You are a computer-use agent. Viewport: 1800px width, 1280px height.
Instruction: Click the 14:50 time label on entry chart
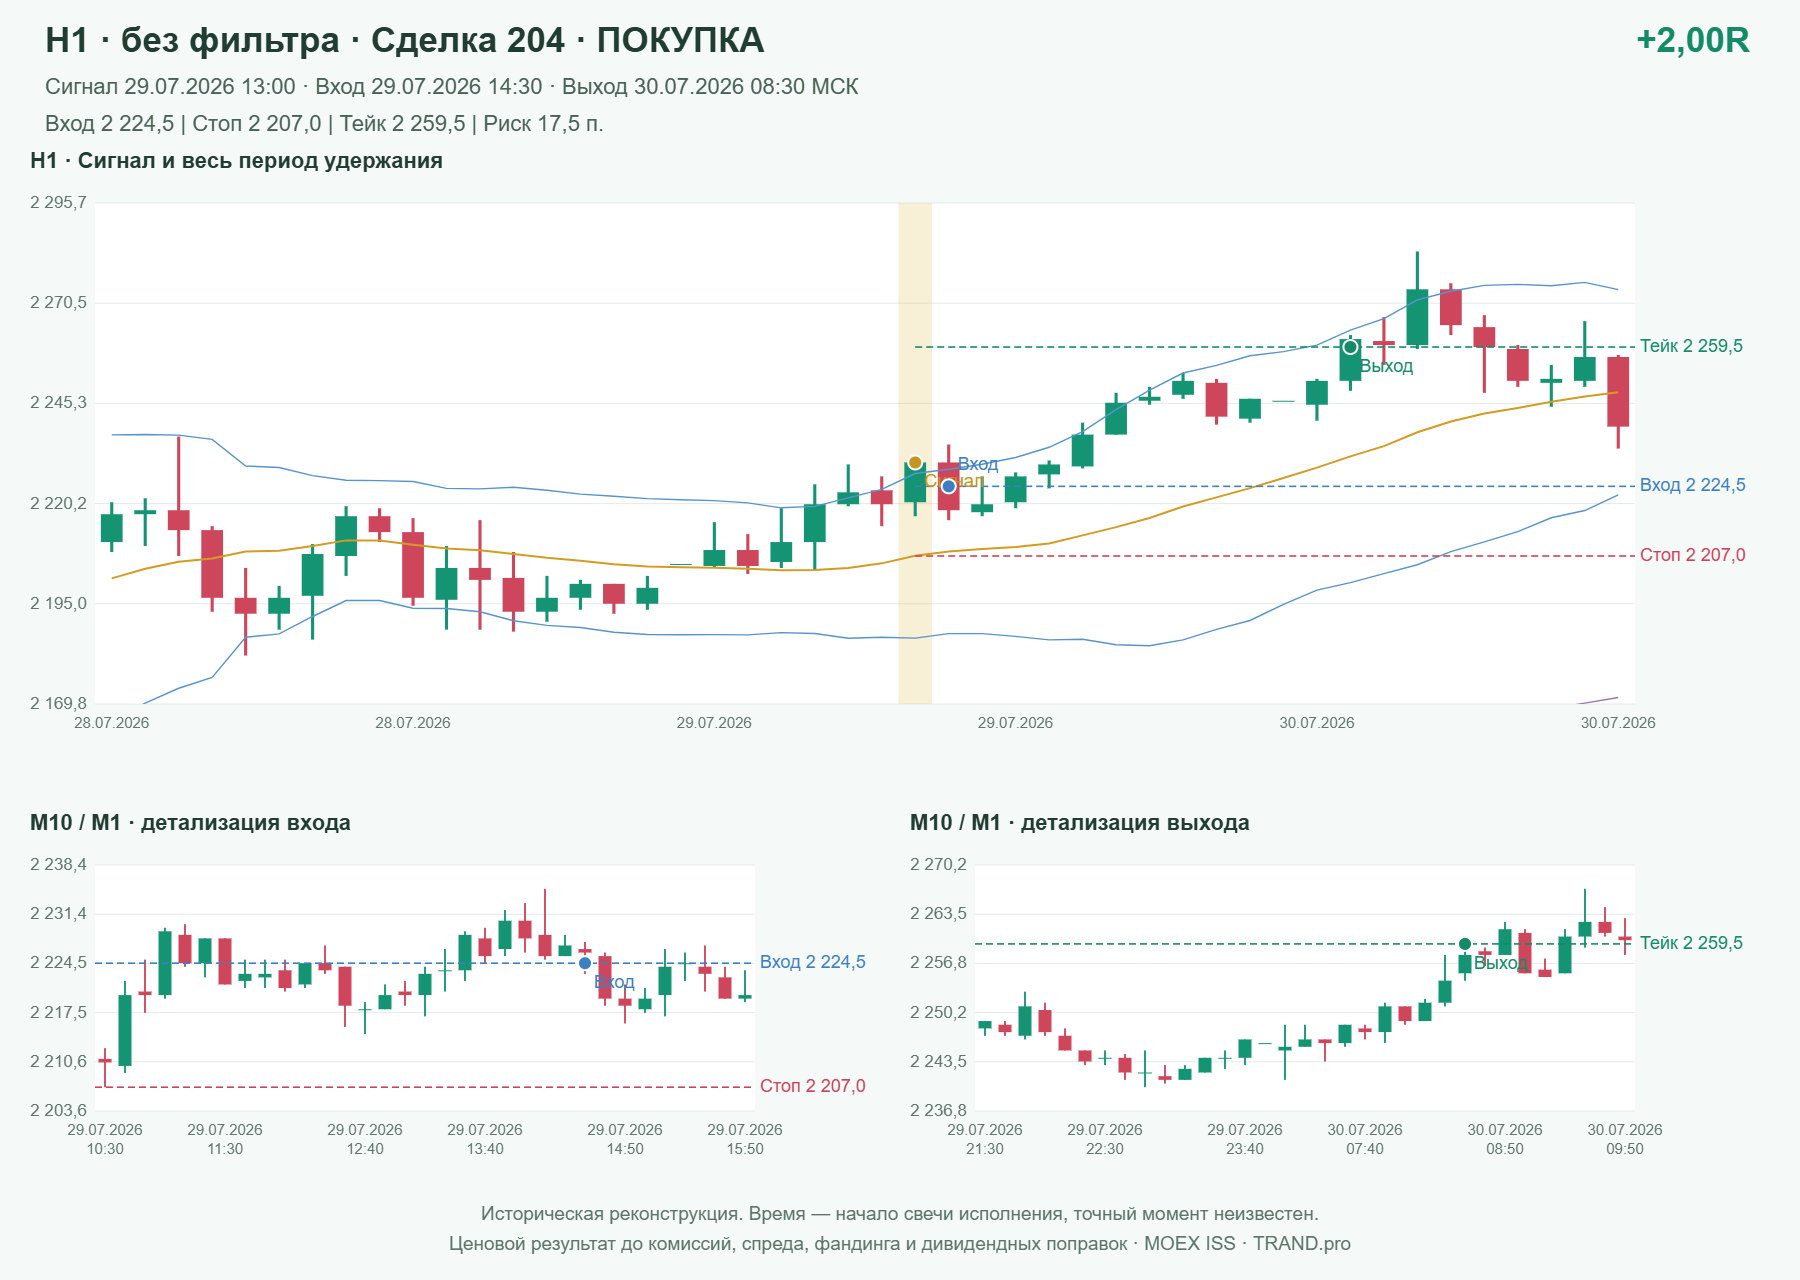[x=625, y=1149]
